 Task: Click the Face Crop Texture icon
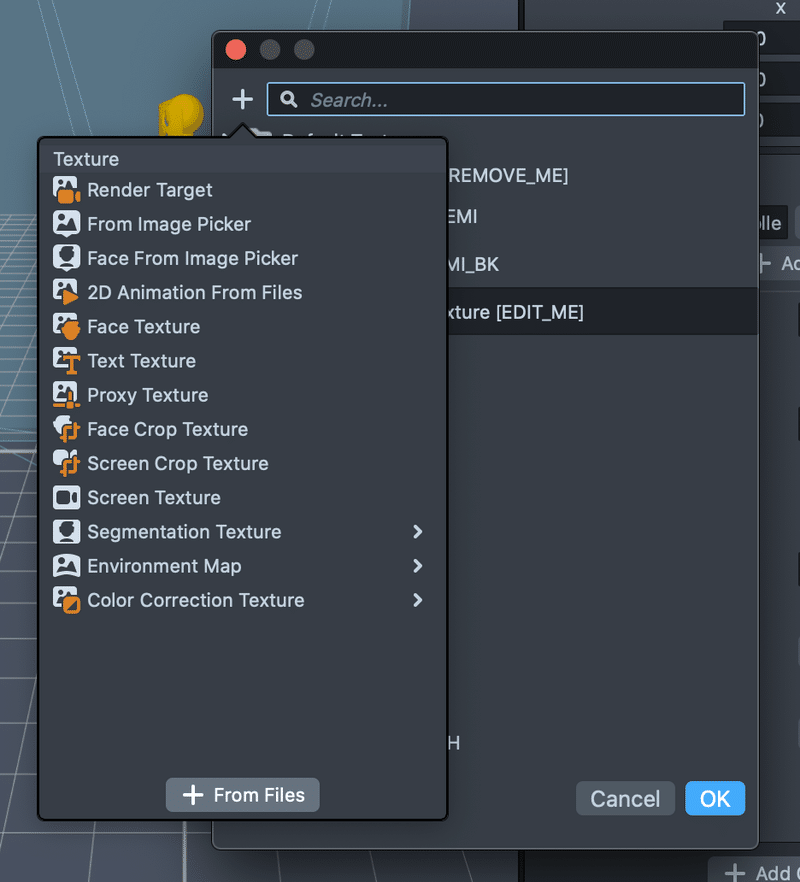point(66,429)
